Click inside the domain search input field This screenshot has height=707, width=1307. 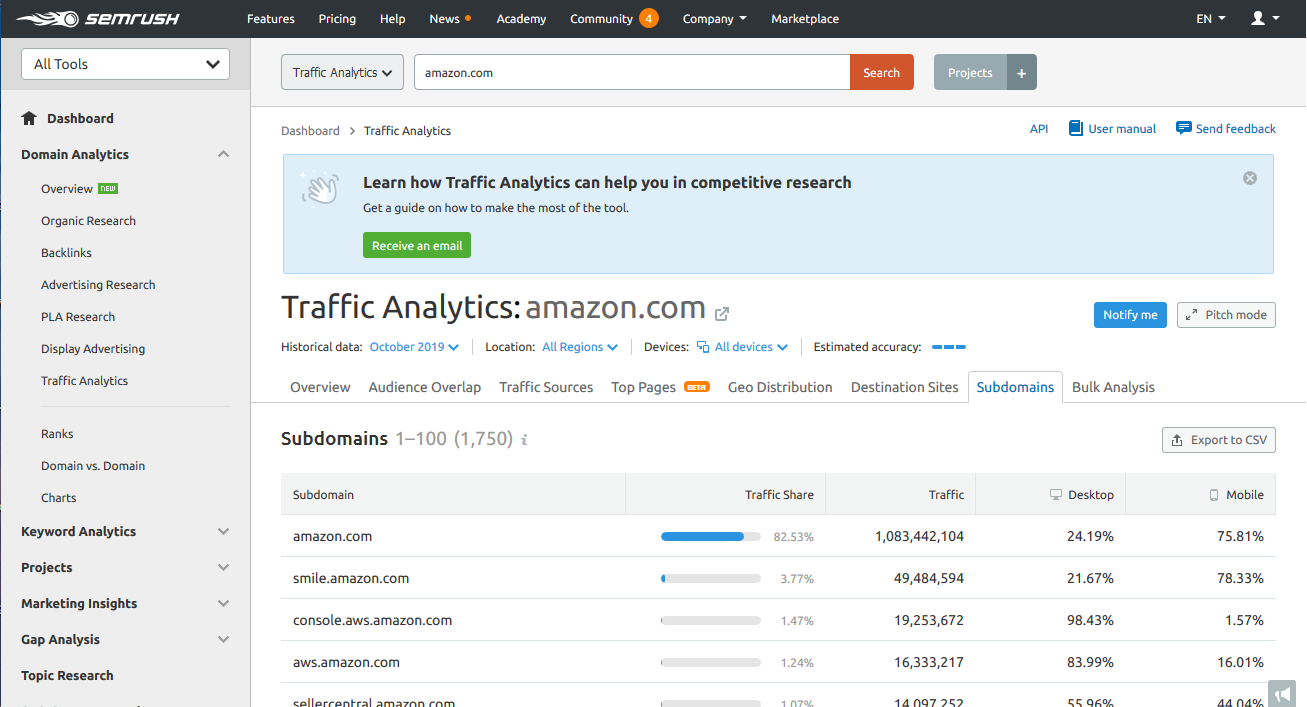(x=630, y=72)
